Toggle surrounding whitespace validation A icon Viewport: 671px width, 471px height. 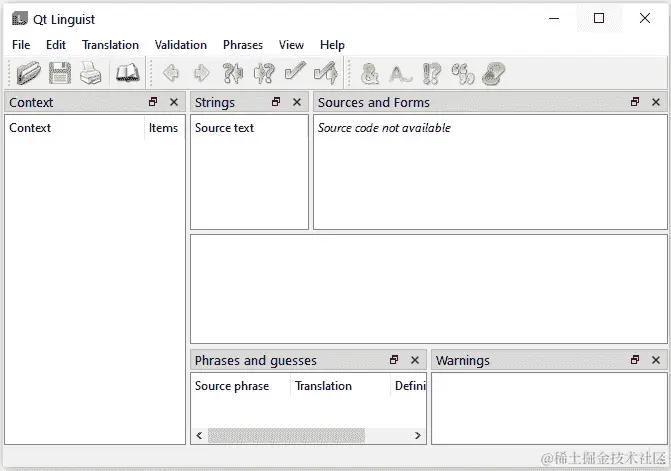401,74
